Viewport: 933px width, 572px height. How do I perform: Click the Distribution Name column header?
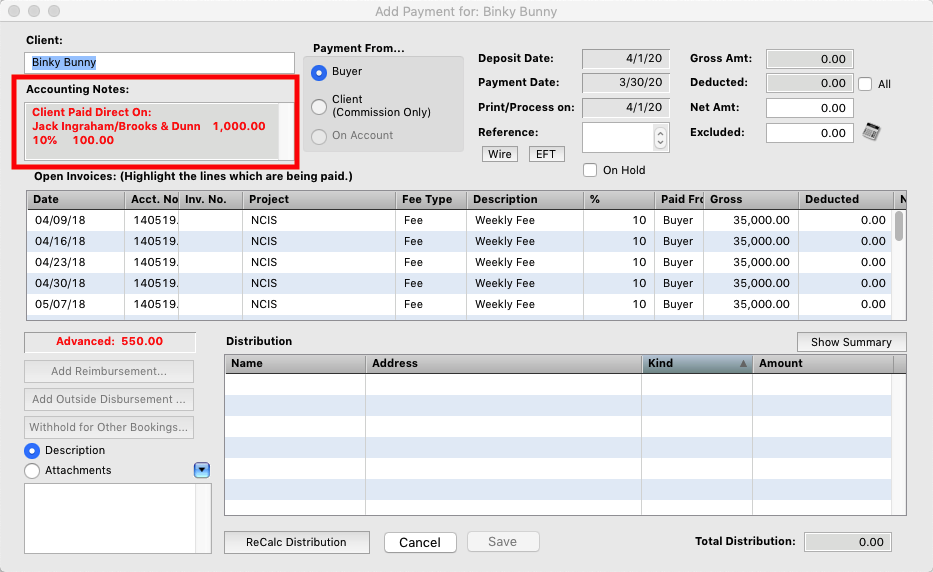(295, 363)
